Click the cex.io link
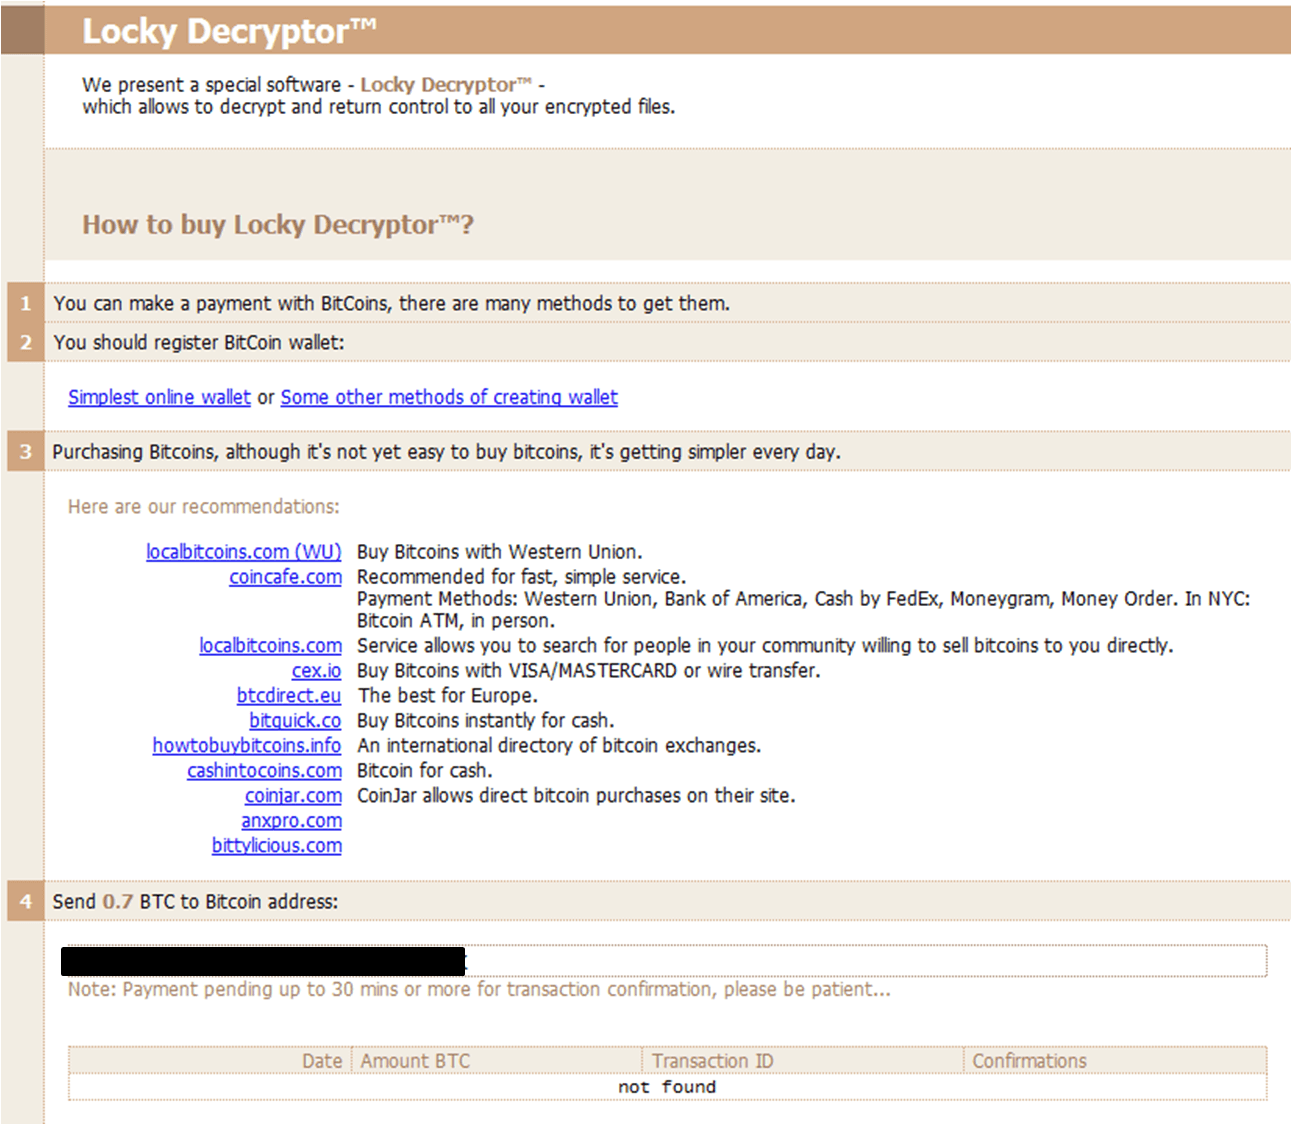This screenshot has height=1125, width=1292. (x=316, y=671)
